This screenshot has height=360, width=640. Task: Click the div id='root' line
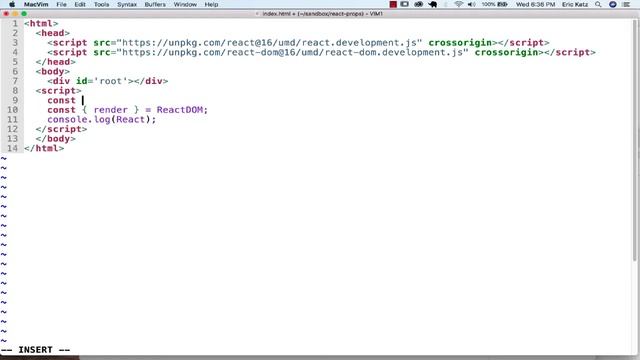108,81
